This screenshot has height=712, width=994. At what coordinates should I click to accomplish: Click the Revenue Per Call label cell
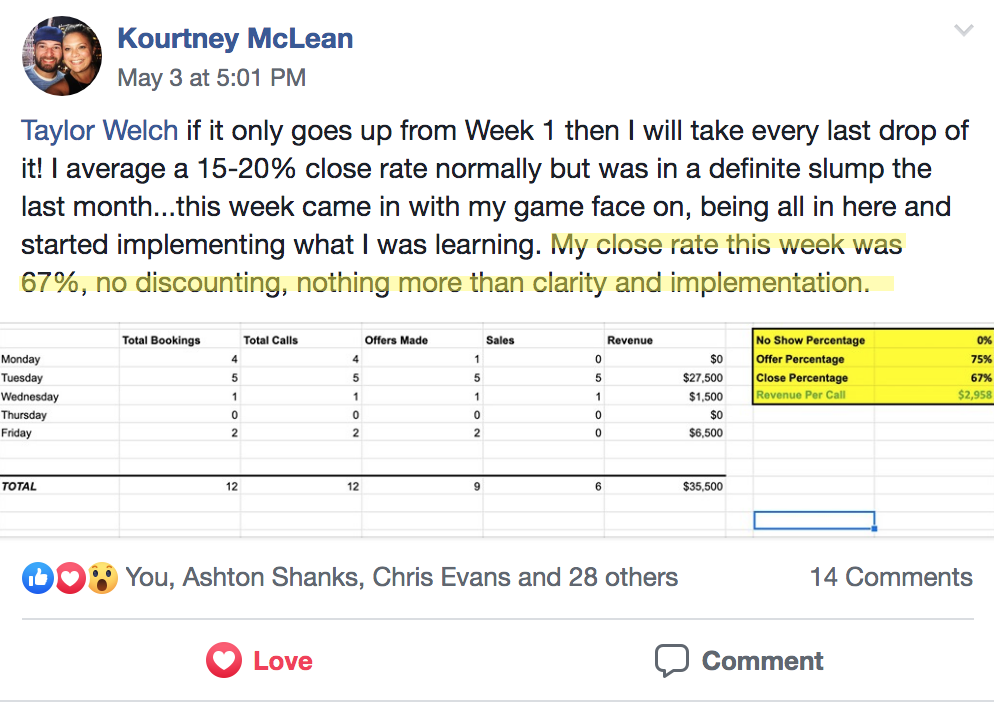[x=813, y=396]
